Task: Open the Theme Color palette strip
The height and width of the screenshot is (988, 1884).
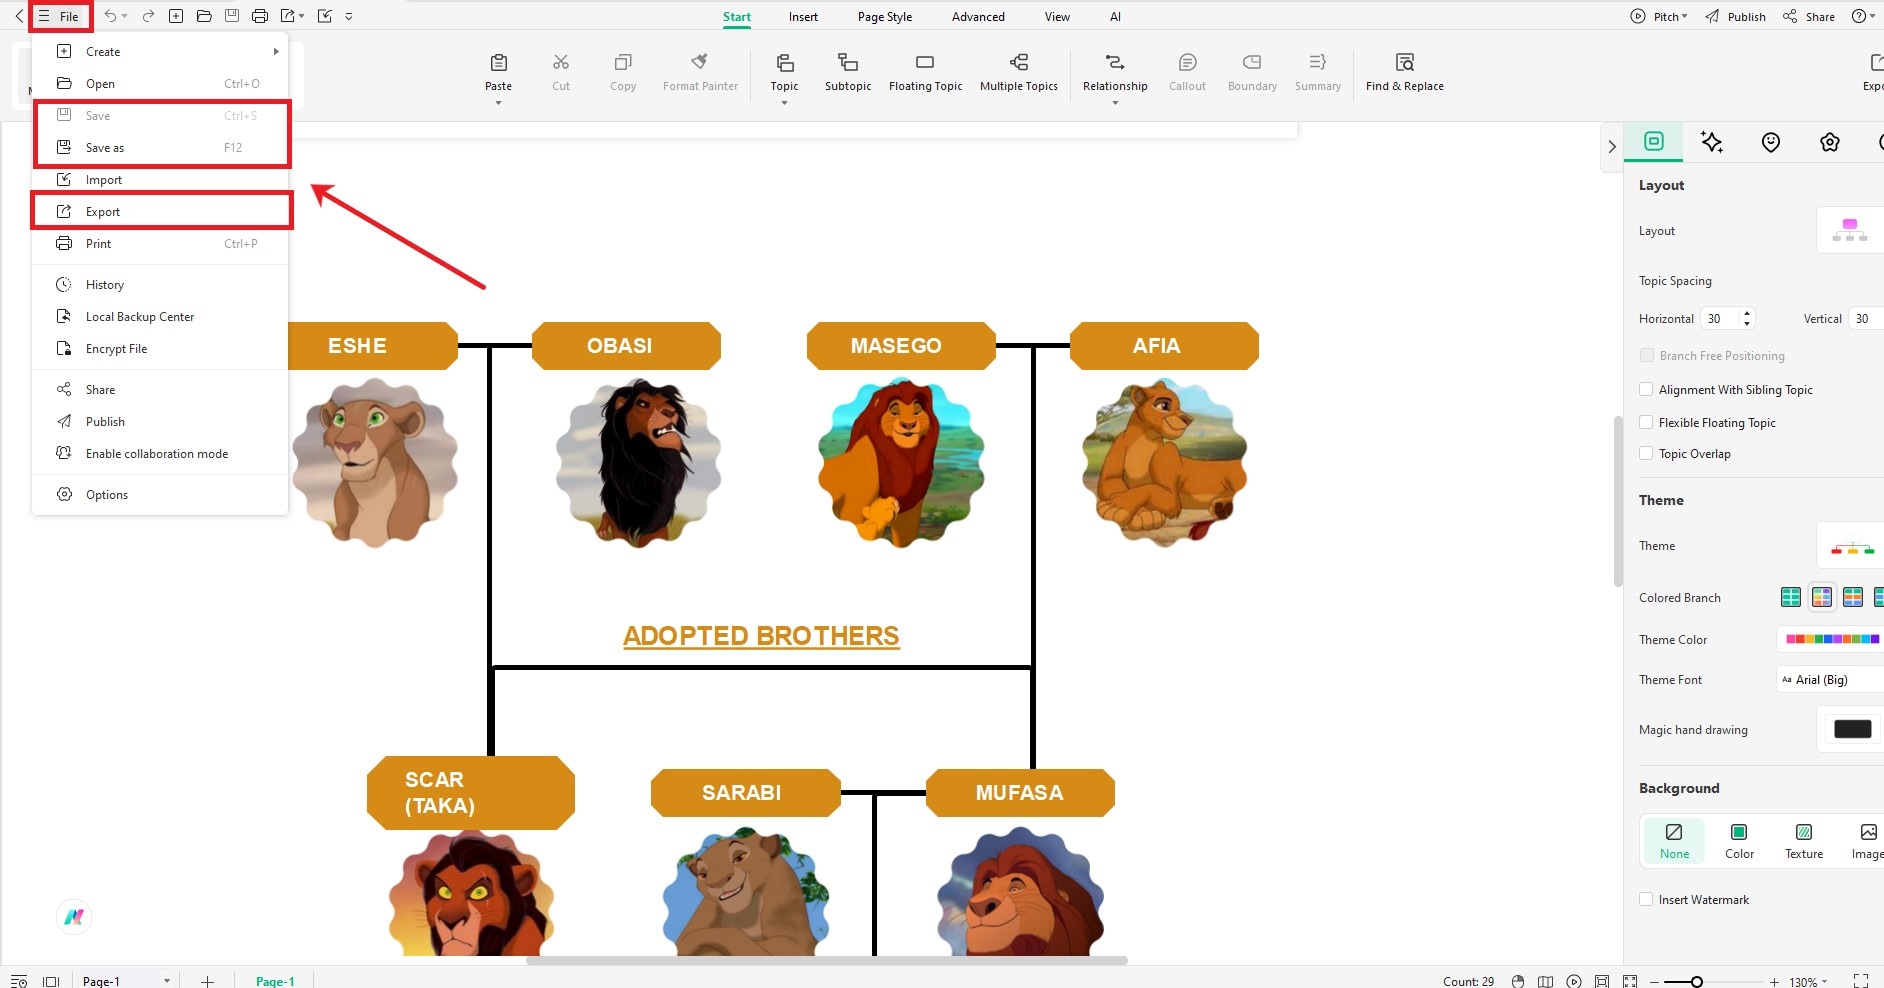Action: (1832, 639)
